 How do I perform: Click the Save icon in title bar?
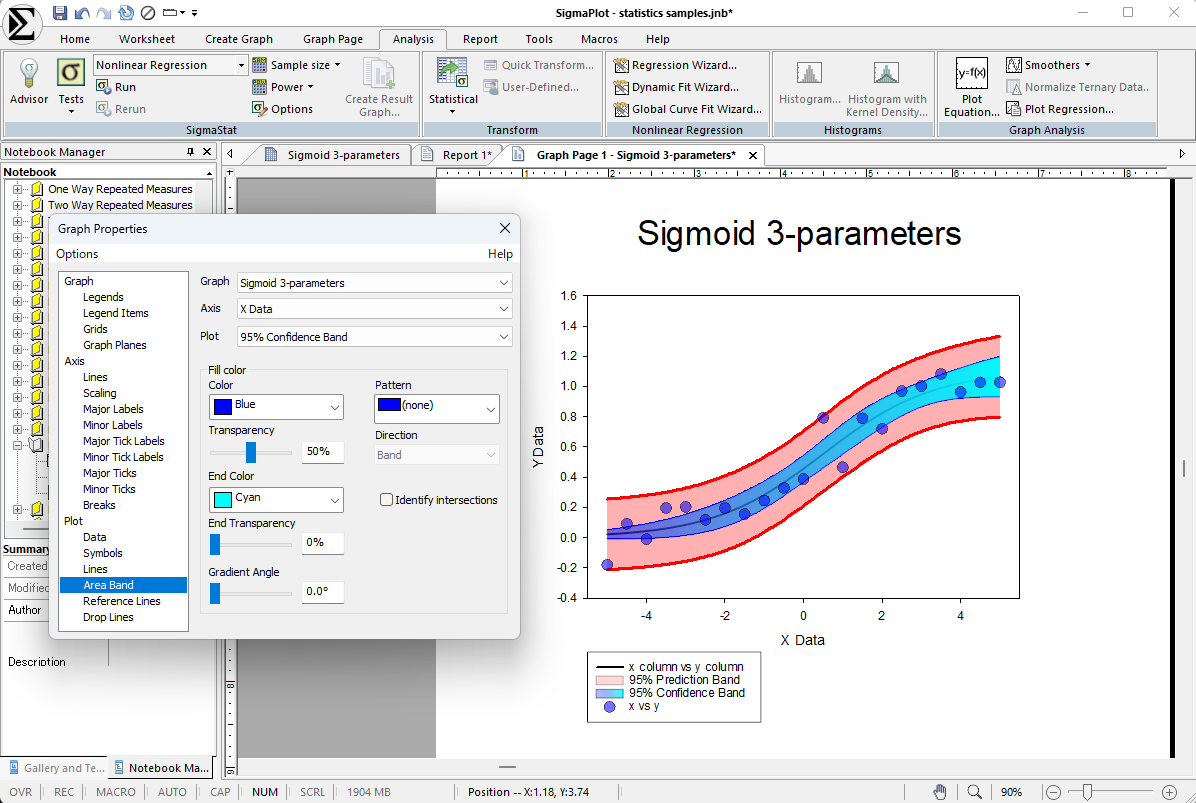[x=60, y=12]
